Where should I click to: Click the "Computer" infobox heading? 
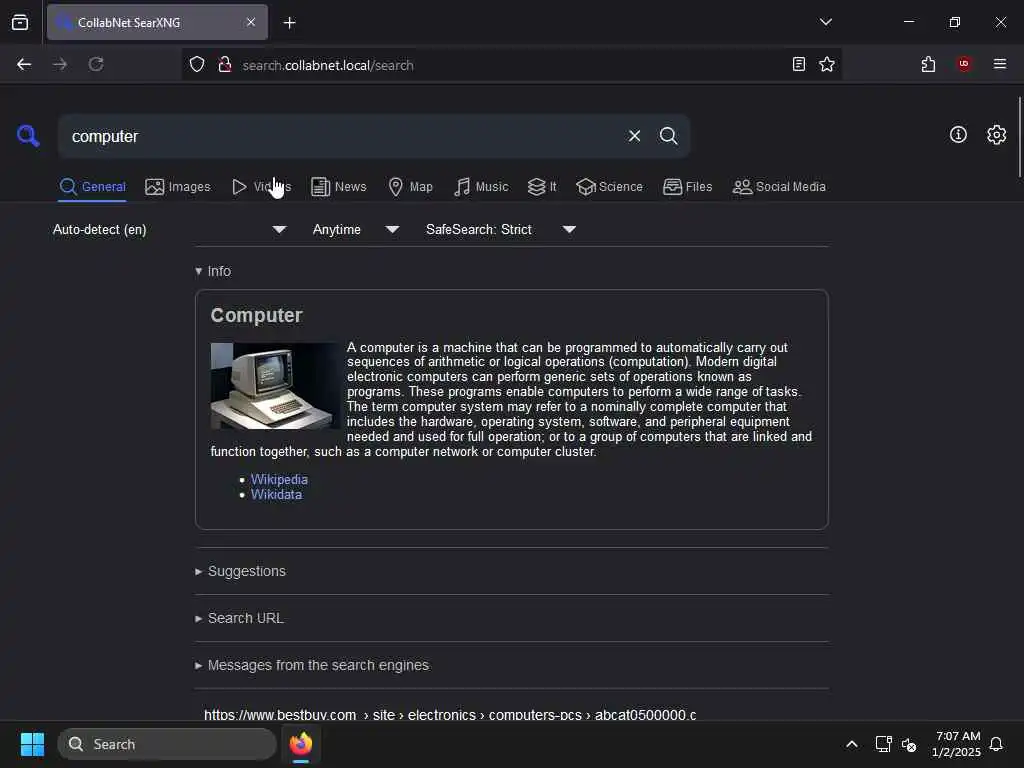(257, 315)
